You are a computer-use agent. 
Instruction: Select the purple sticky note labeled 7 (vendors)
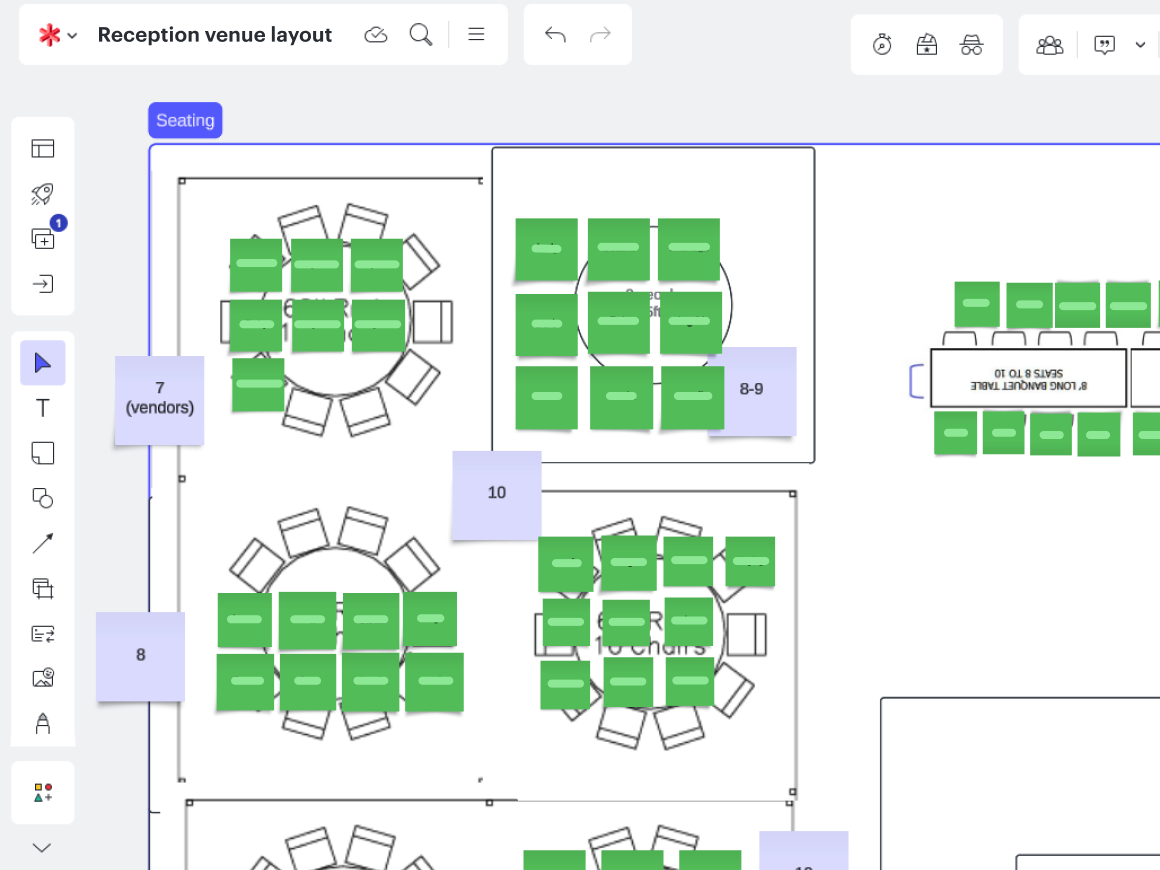[159, 400]
